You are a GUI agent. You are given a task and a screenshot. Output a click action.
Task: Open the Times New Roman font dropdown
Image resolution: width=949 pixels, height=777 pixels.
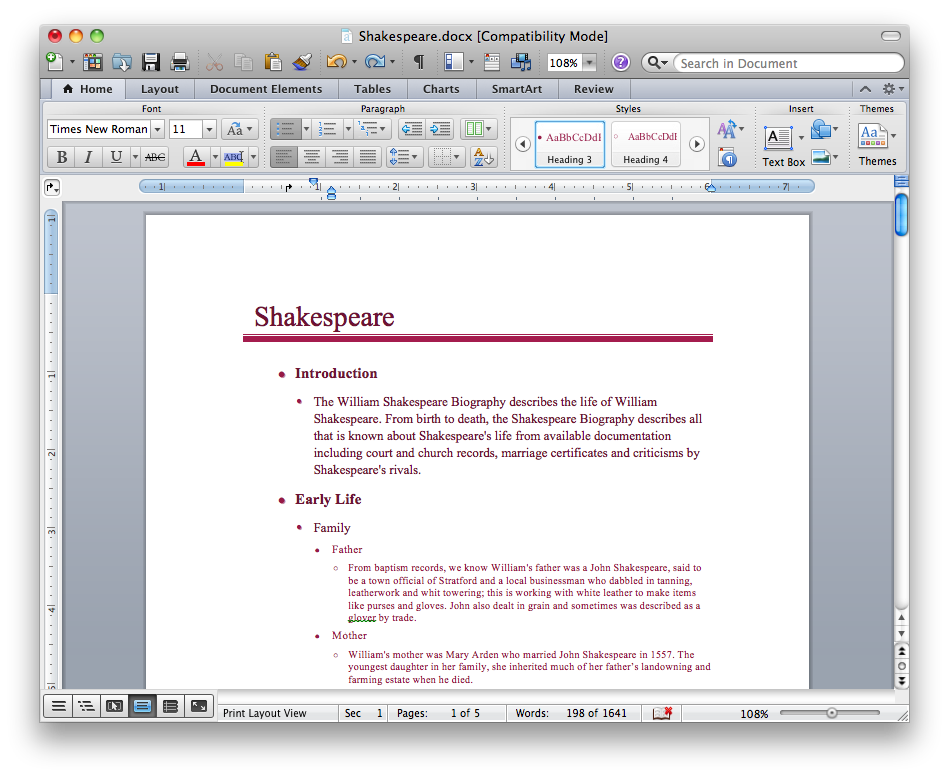coord(157,129)
